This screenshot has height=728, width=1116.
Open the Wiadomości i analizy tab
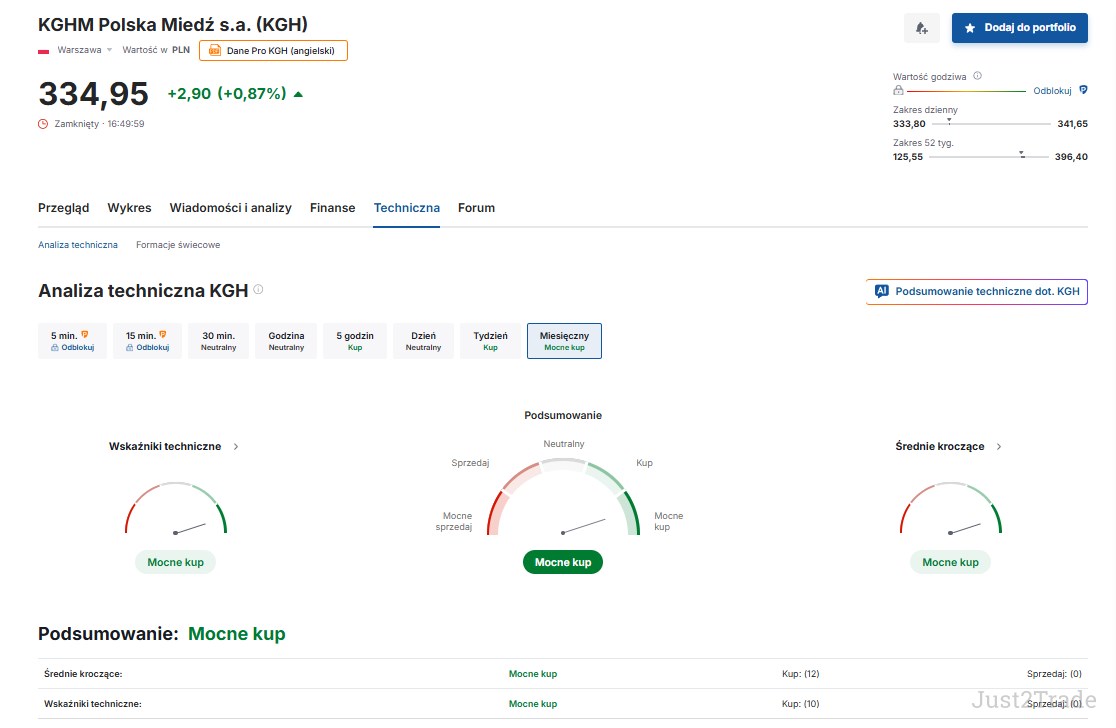pos(231,208)
